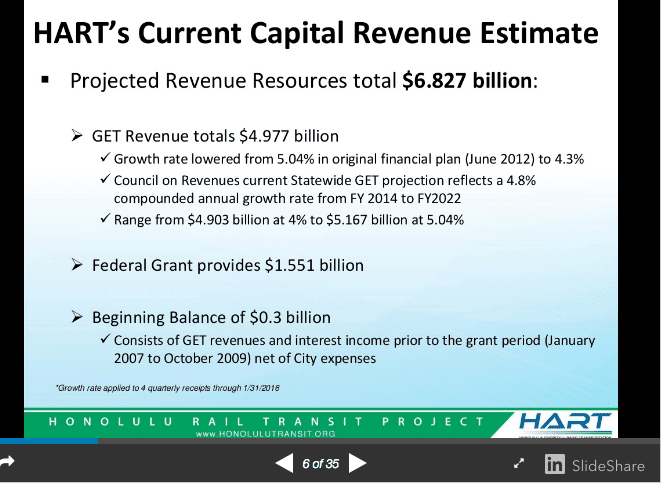Image resolution: width=663 pixels, height=486 pixels.
Task: Open the www.HONOLULUTRANSIT.ORG link
Action: (x=265, y=434)
